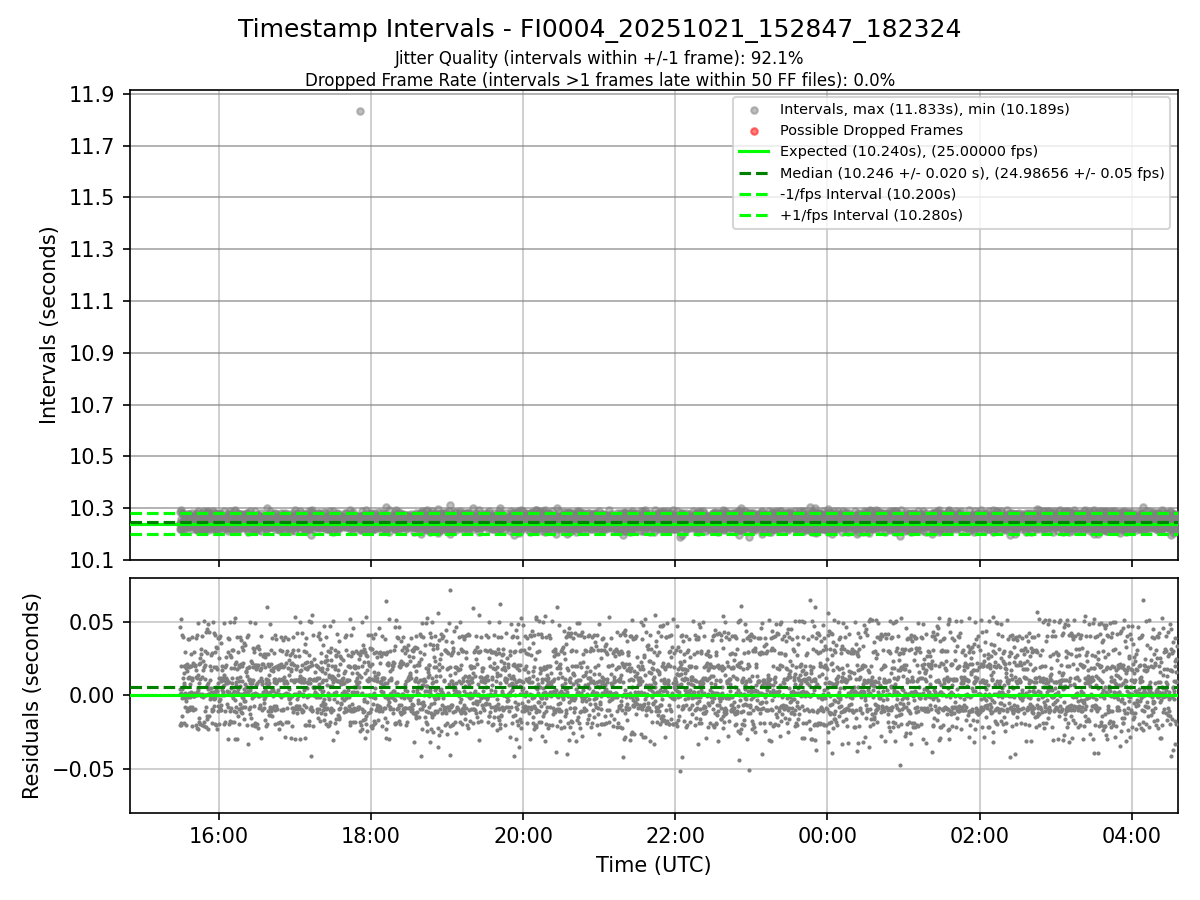Click legend entry Intervals, max (11.833s)
The height and width of the screenshot is (900, 1200).
click(x=925, y=109)
